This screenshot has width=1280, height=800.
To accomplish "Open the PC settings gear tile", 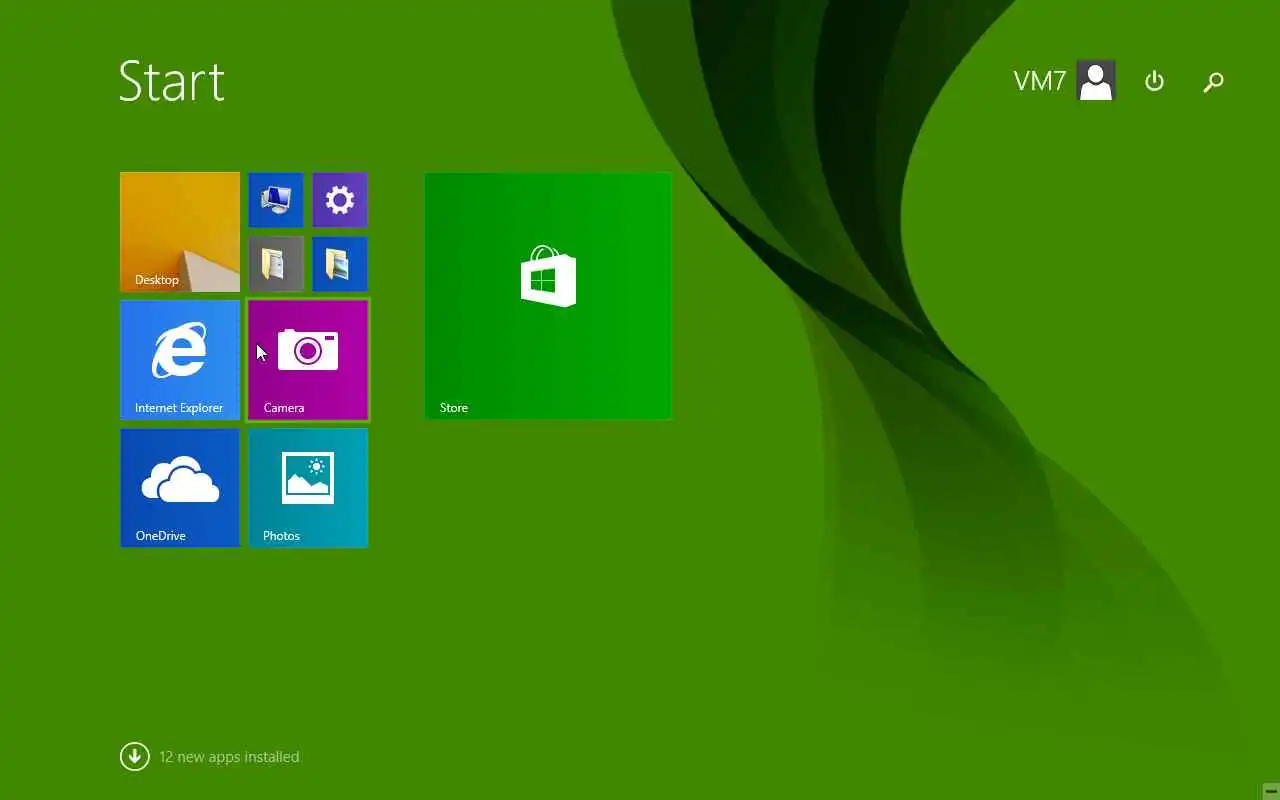I will (x=340, y=200).
